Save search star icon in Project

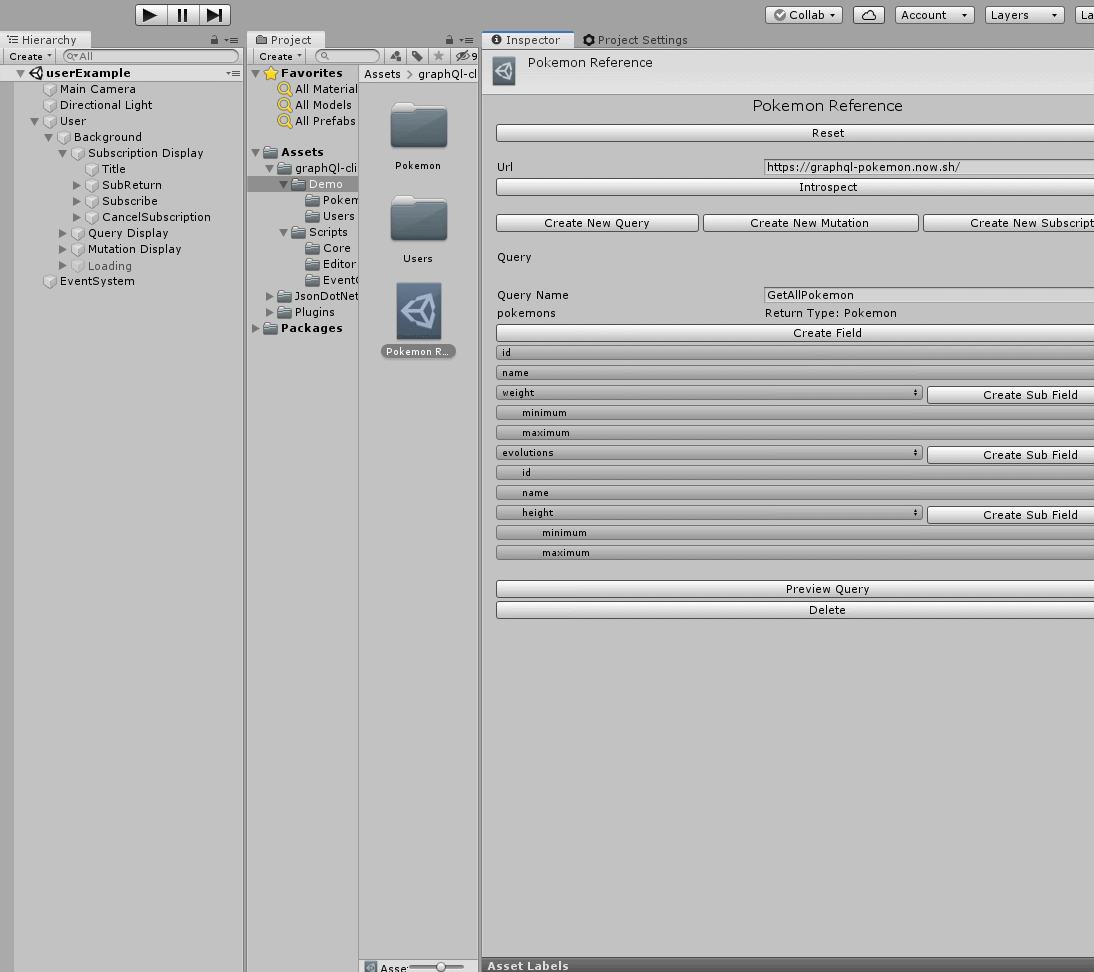438,56
